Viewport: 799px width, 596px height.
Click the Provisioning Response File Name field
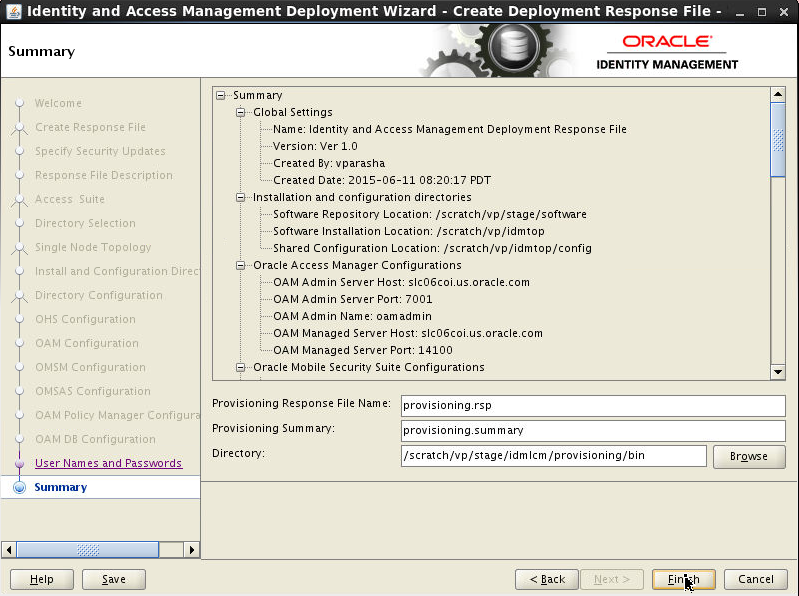coord(593,405)
